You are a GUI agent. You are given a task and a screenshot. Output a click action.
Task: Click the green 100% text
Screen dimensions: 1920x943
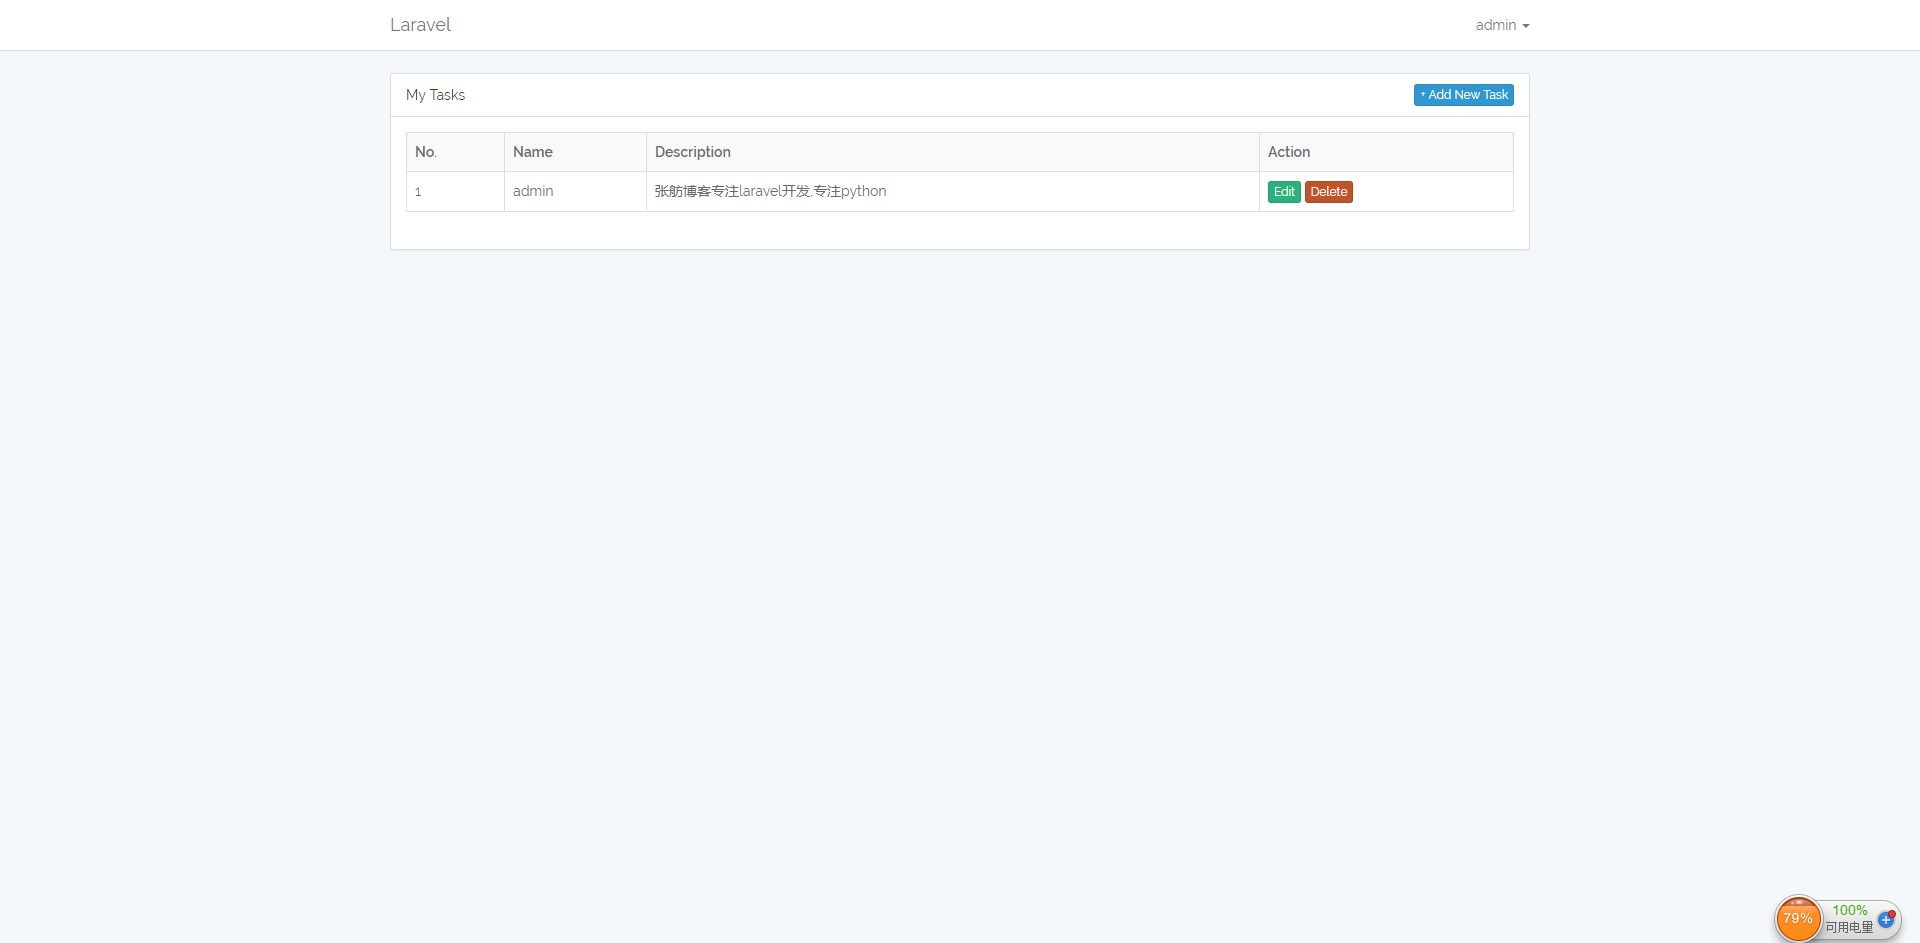pyautogui.click(x=1849, y=910)
